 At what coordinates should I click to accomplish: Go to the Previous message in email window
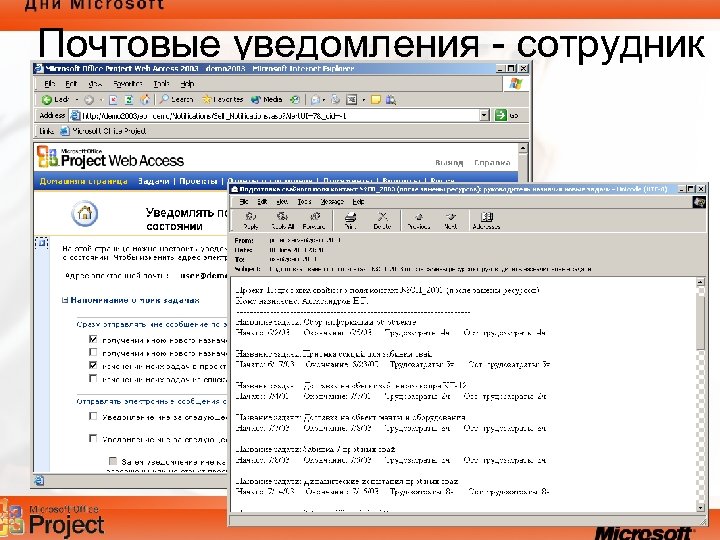[418, 220]
